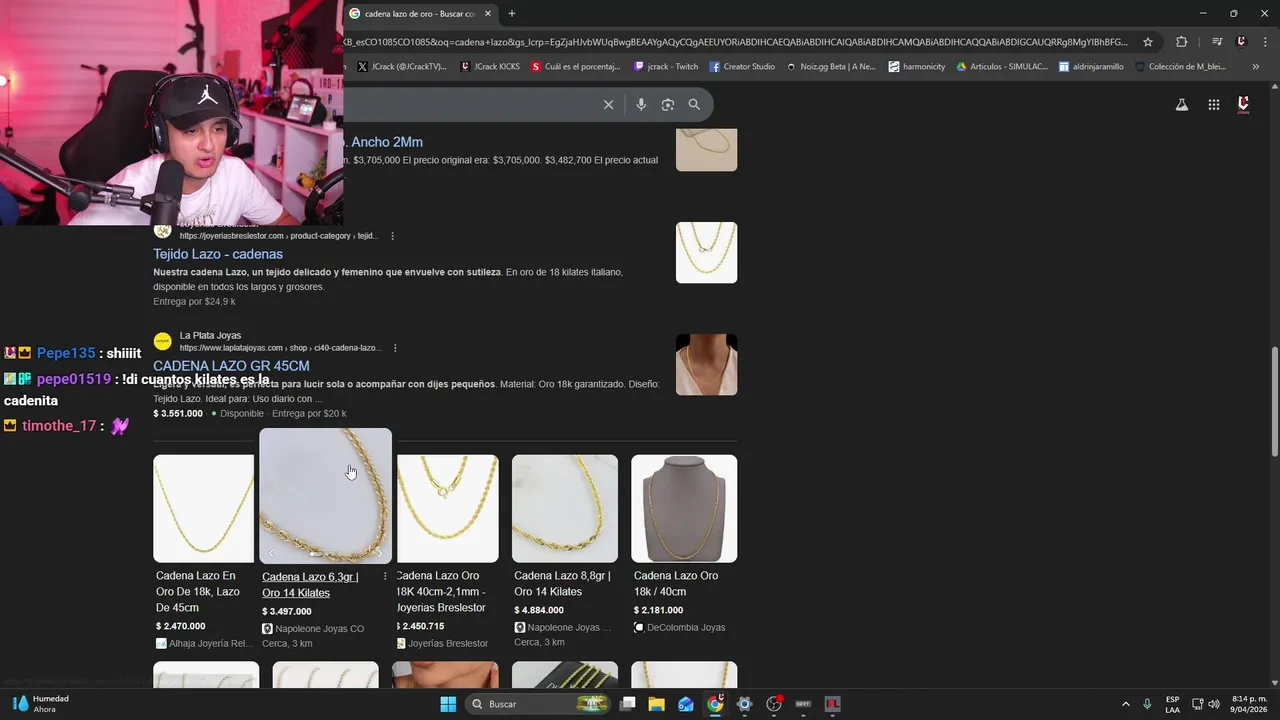Open JCrack KICKS bookmark
The image size is (1280, 720).
[490, 67]
